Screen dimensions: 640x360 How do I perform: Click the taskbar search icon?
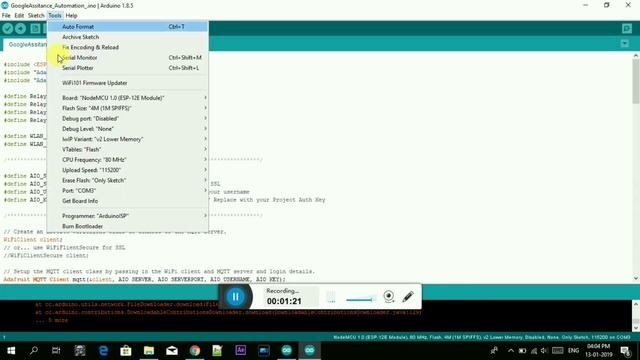[x=34, y=350]
